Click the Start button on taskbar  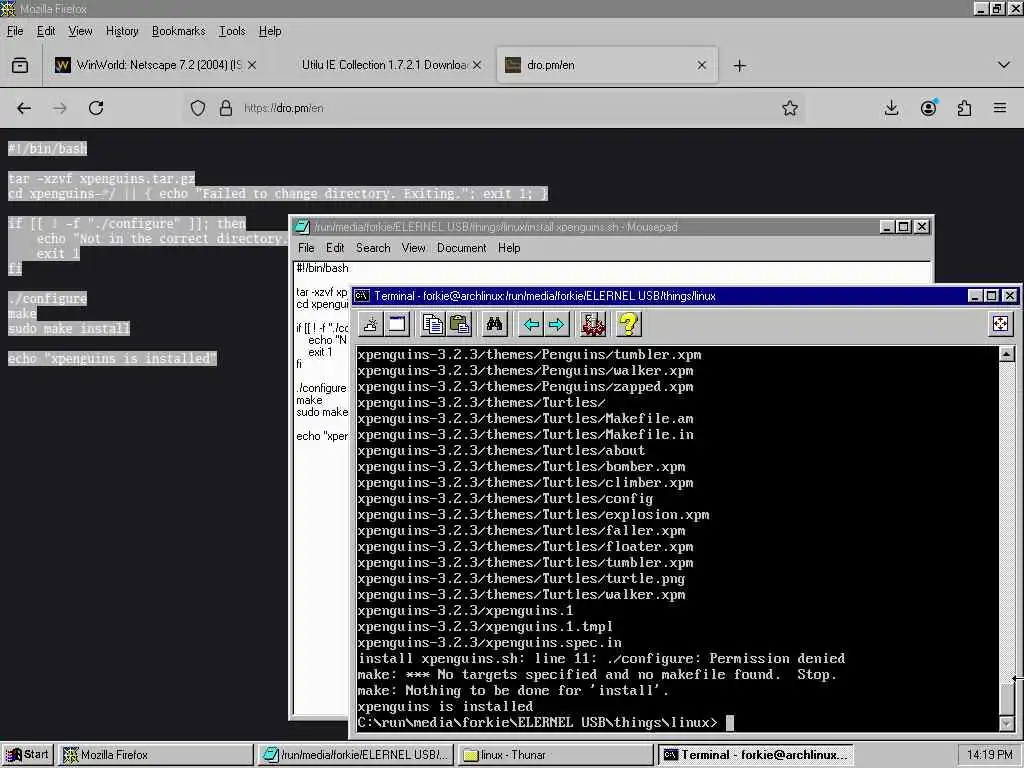click(x=27, y=755)
